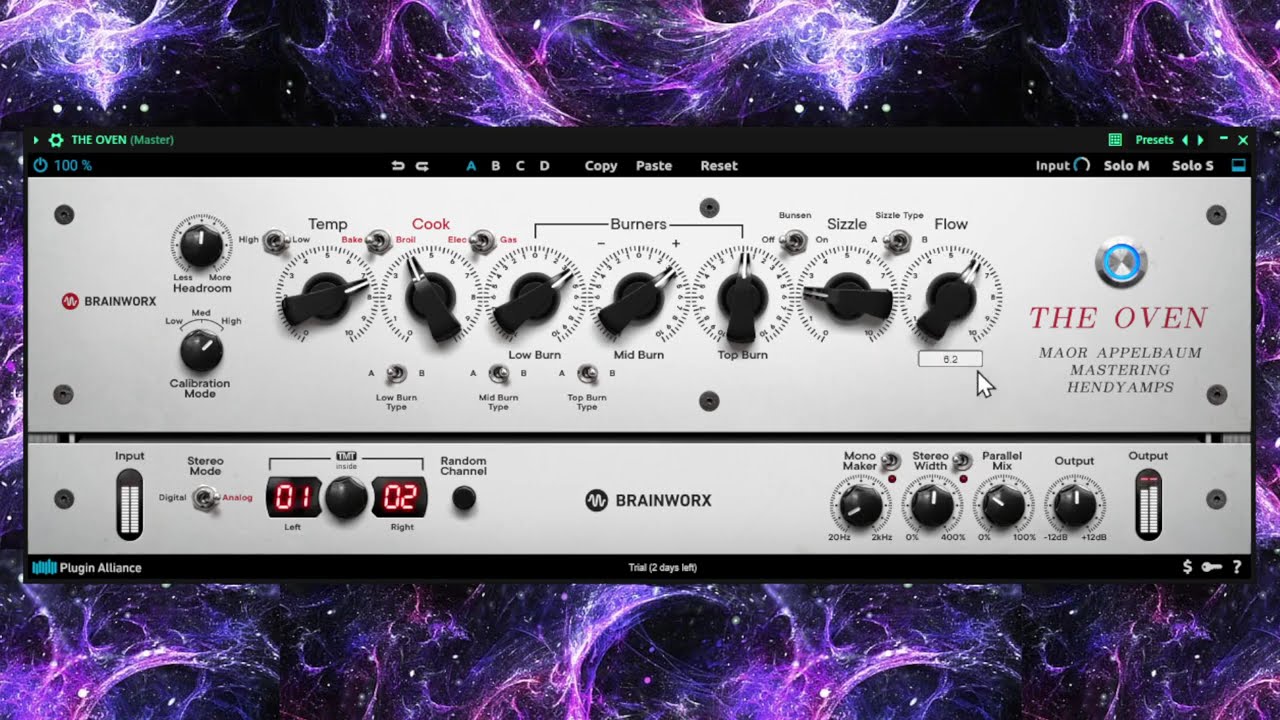Select settings bank D

click(545, 166)
